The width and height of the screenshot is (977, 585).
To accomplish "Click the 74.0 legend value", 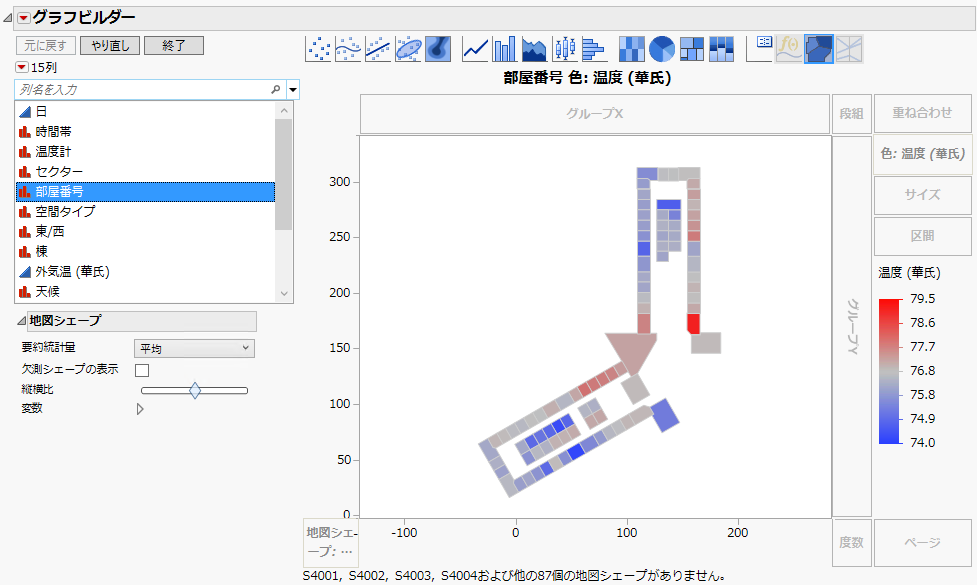I will point(922,443).
